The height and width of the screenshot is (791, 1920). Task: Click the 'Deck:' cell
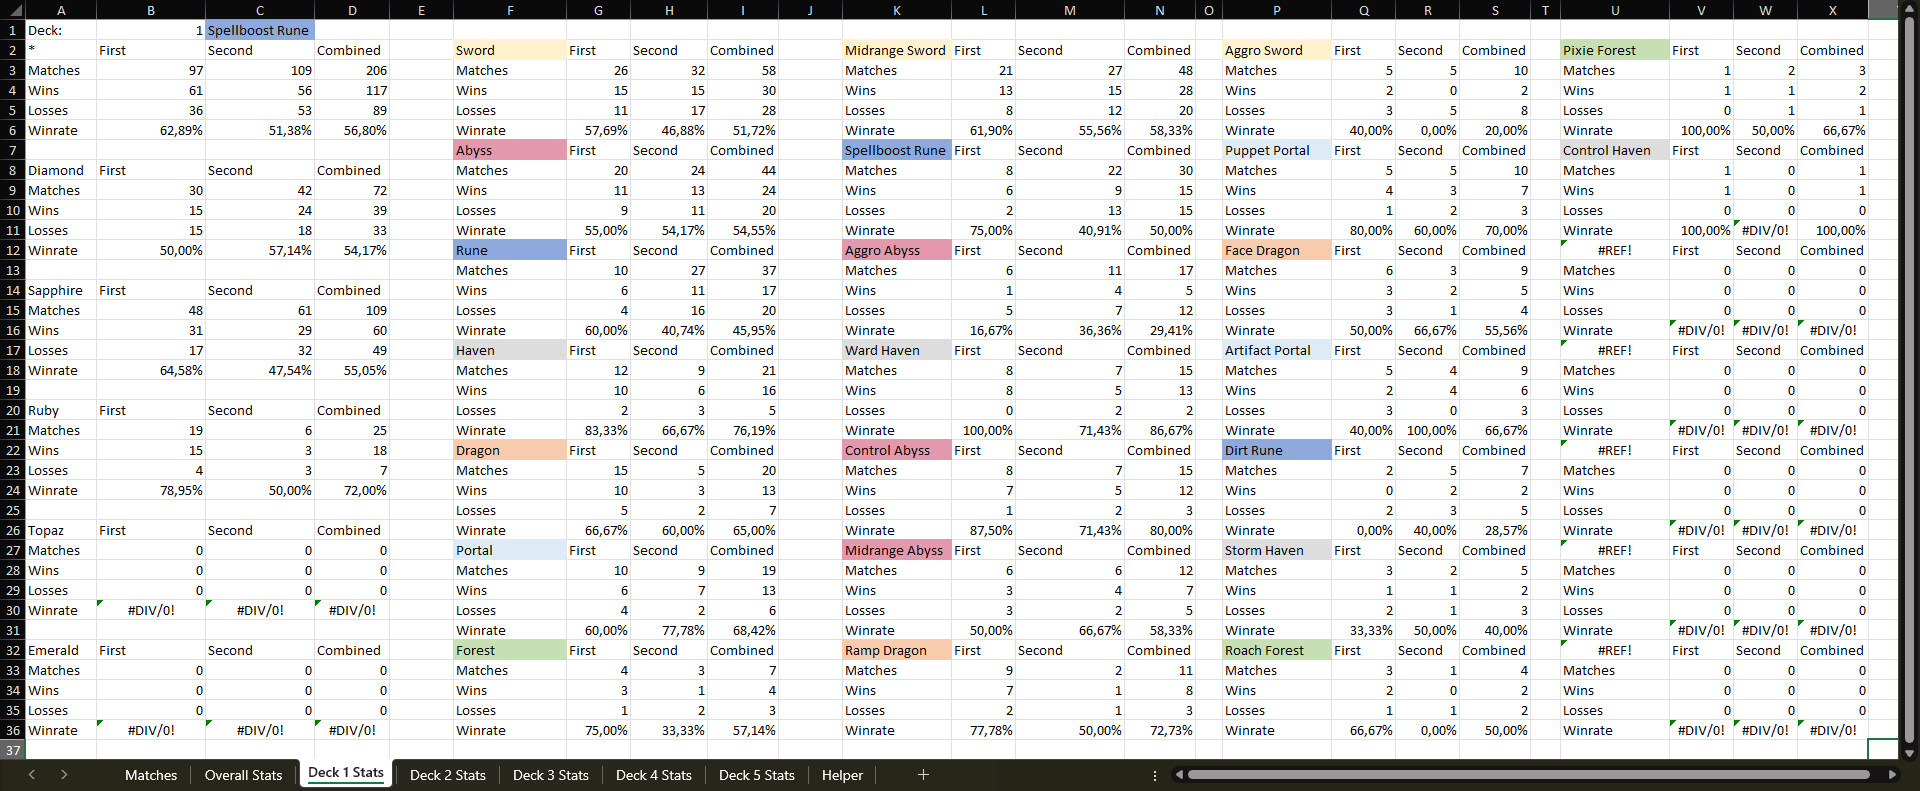60,30
